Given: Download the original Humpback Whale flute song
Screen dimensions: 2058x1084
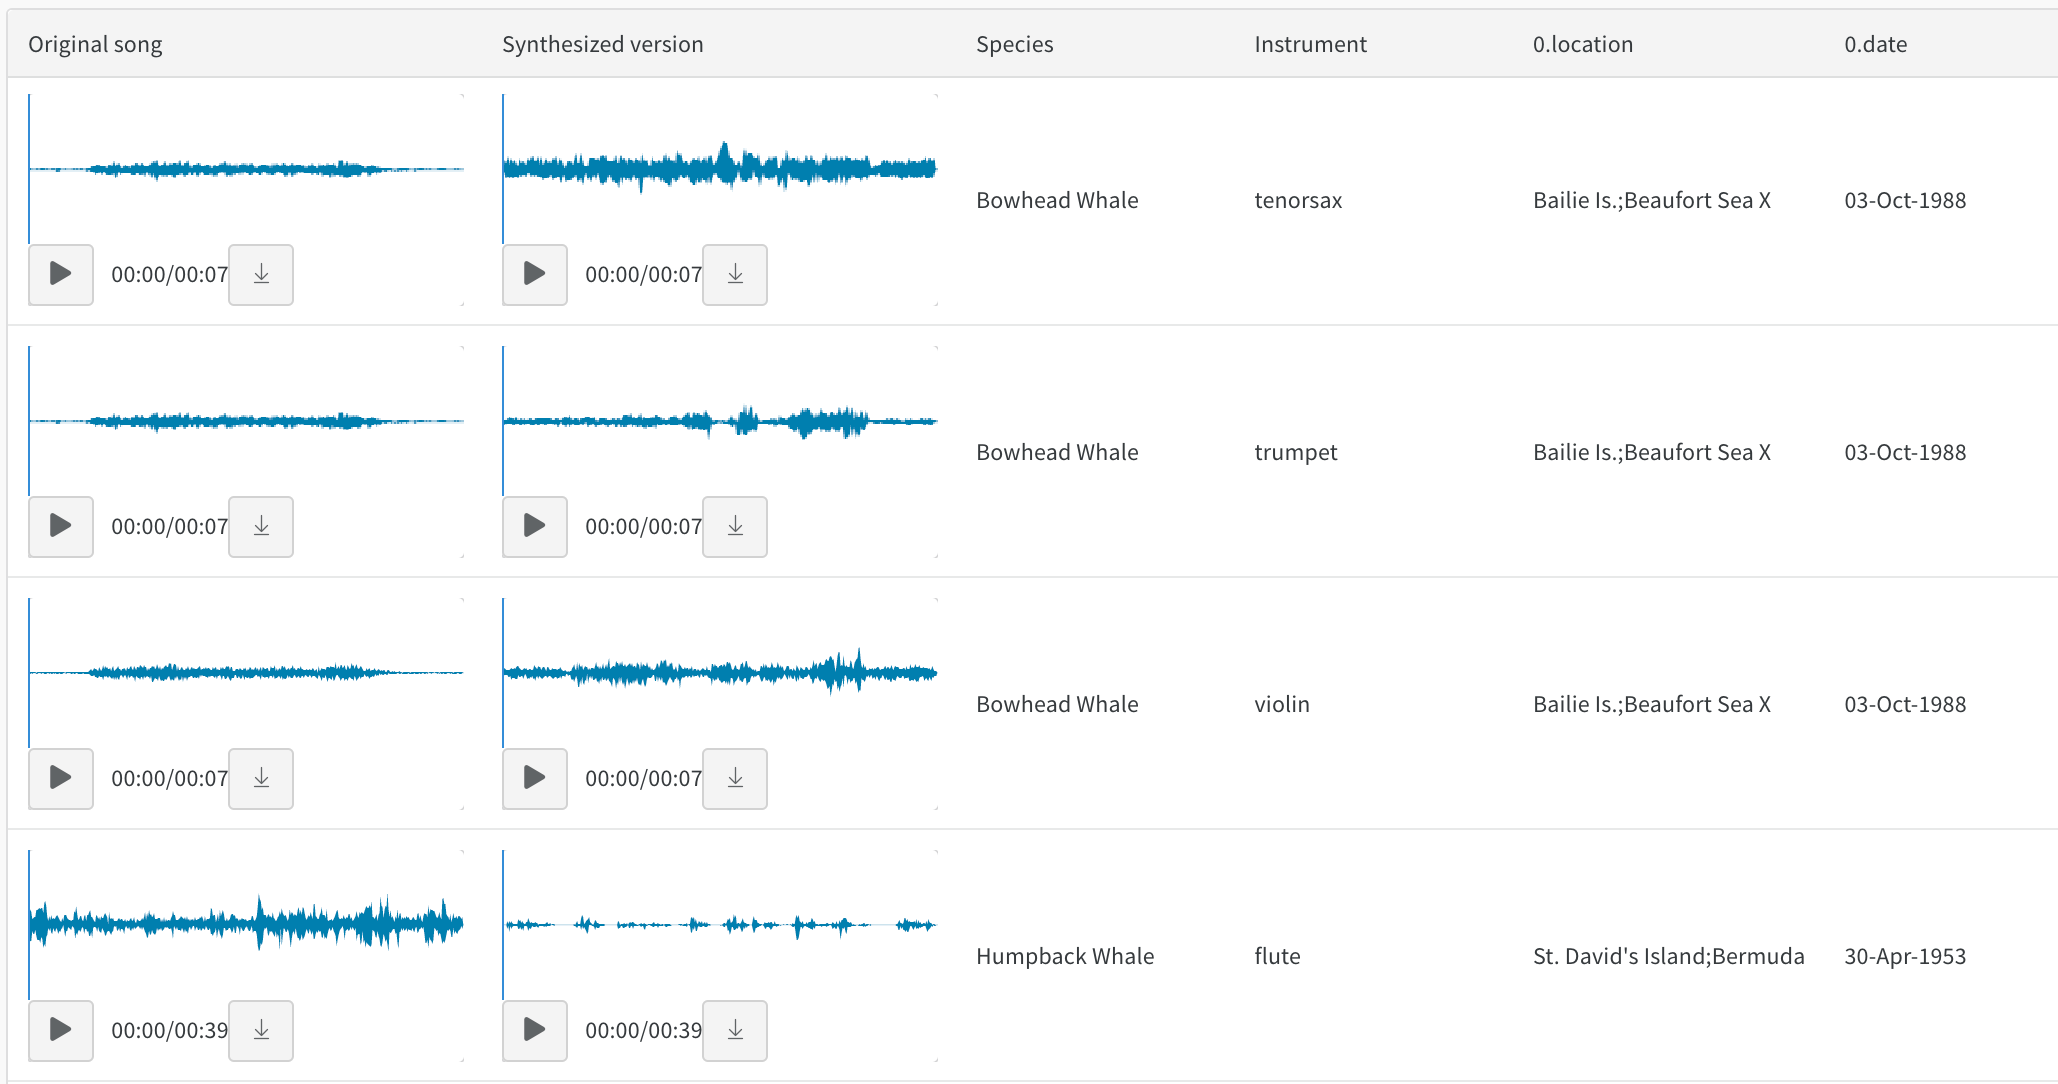Looking at the screenshot, I should (260, 1031).
